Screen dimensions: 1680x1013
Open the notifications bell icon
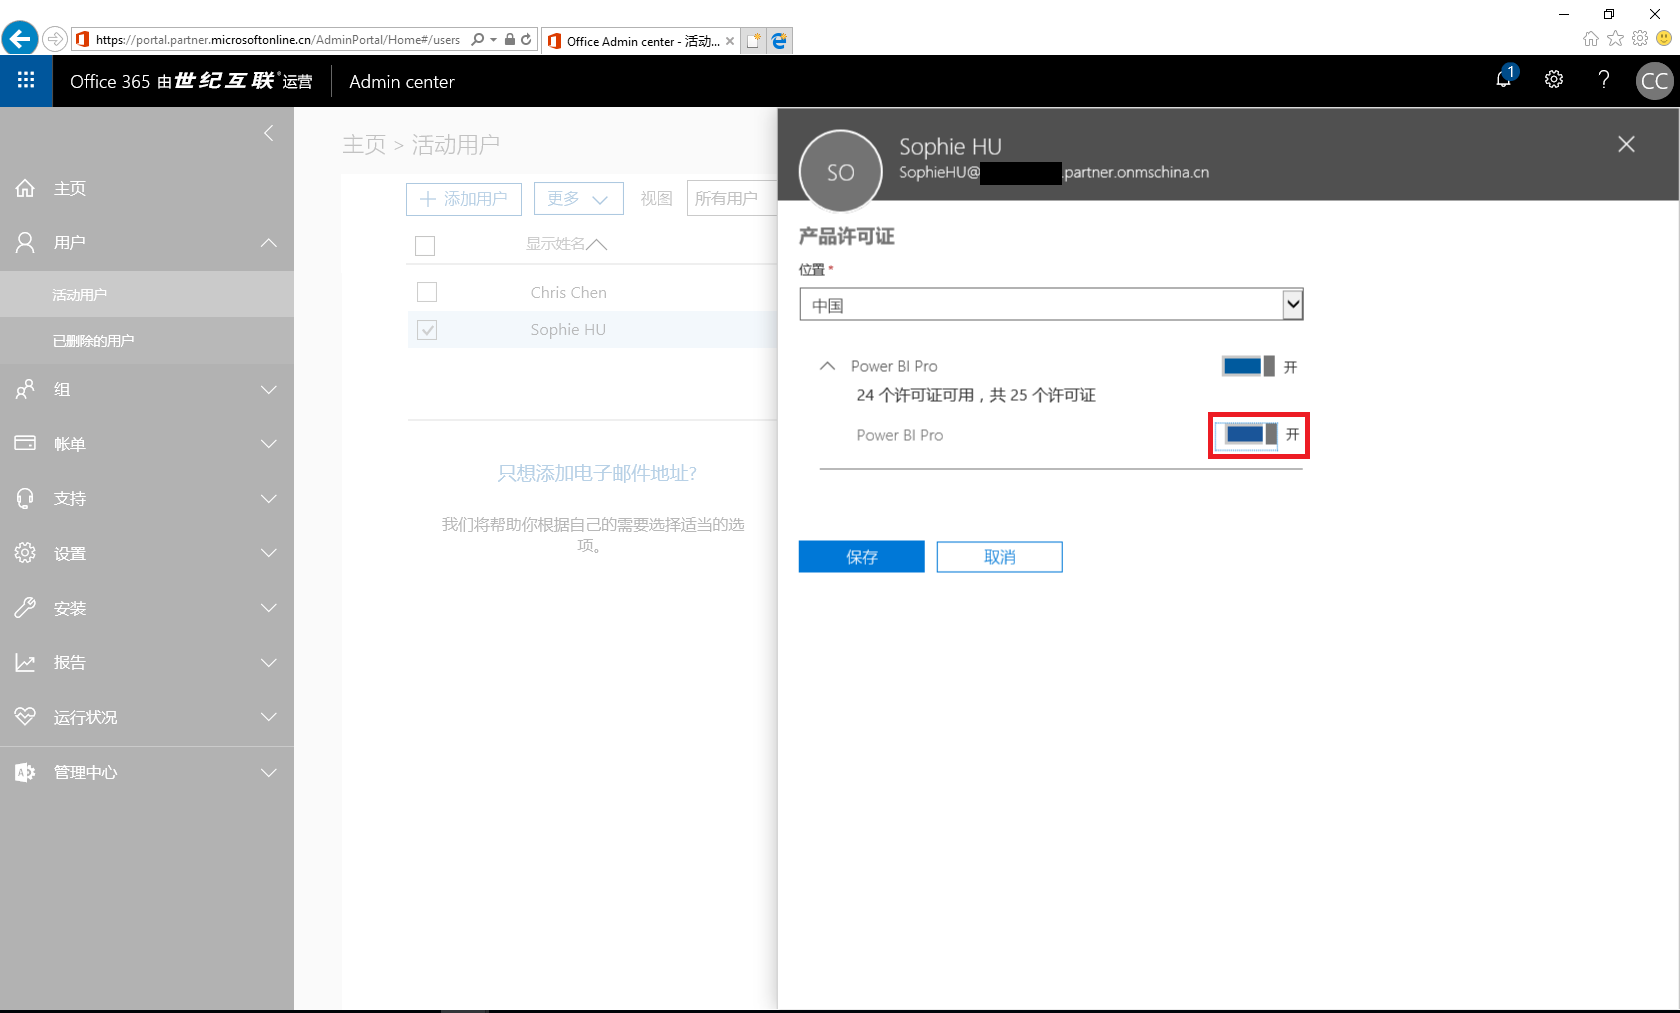click(1503, 80)
